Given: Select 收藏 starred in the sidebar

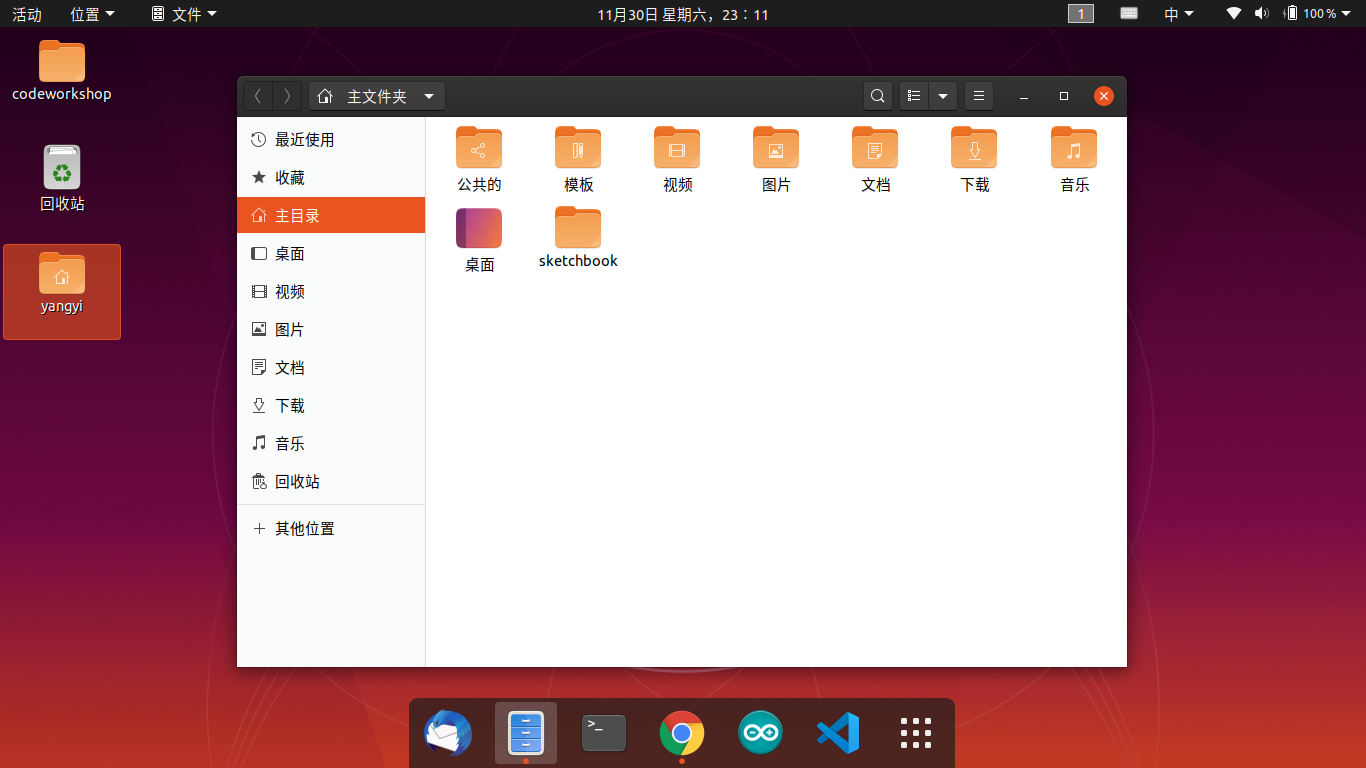Looking at the screenshot, I should pyautogui.click(x=331, y=178).
